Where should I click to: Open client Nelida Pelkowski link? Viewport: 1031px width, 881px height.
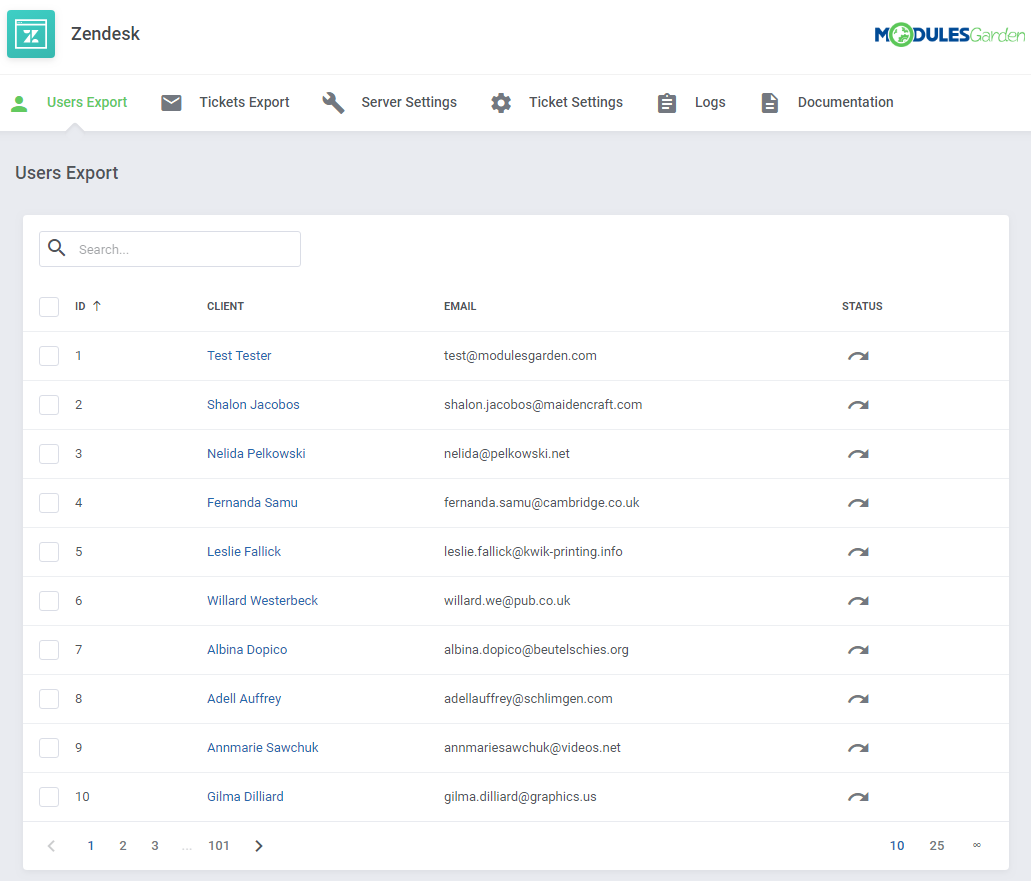point(256,454)
